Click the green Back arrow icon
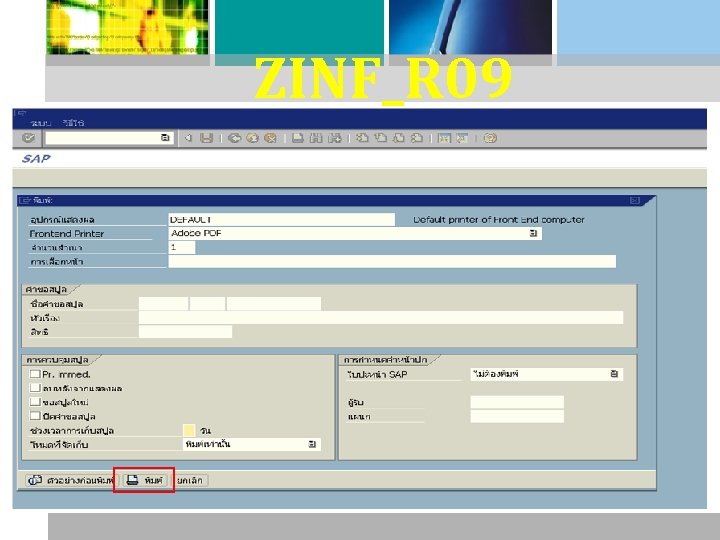The image size is (720, 540). click(234, 138)
